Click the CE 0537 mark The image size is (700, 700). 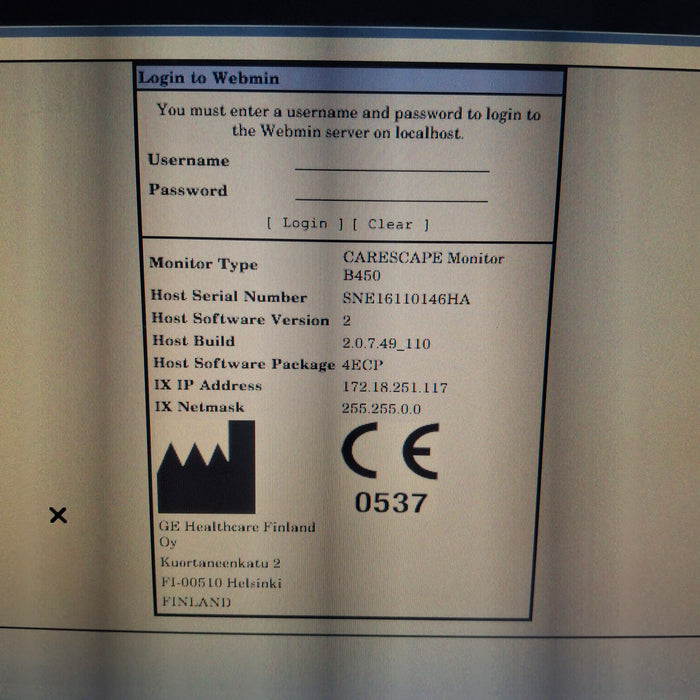[391, 468]
